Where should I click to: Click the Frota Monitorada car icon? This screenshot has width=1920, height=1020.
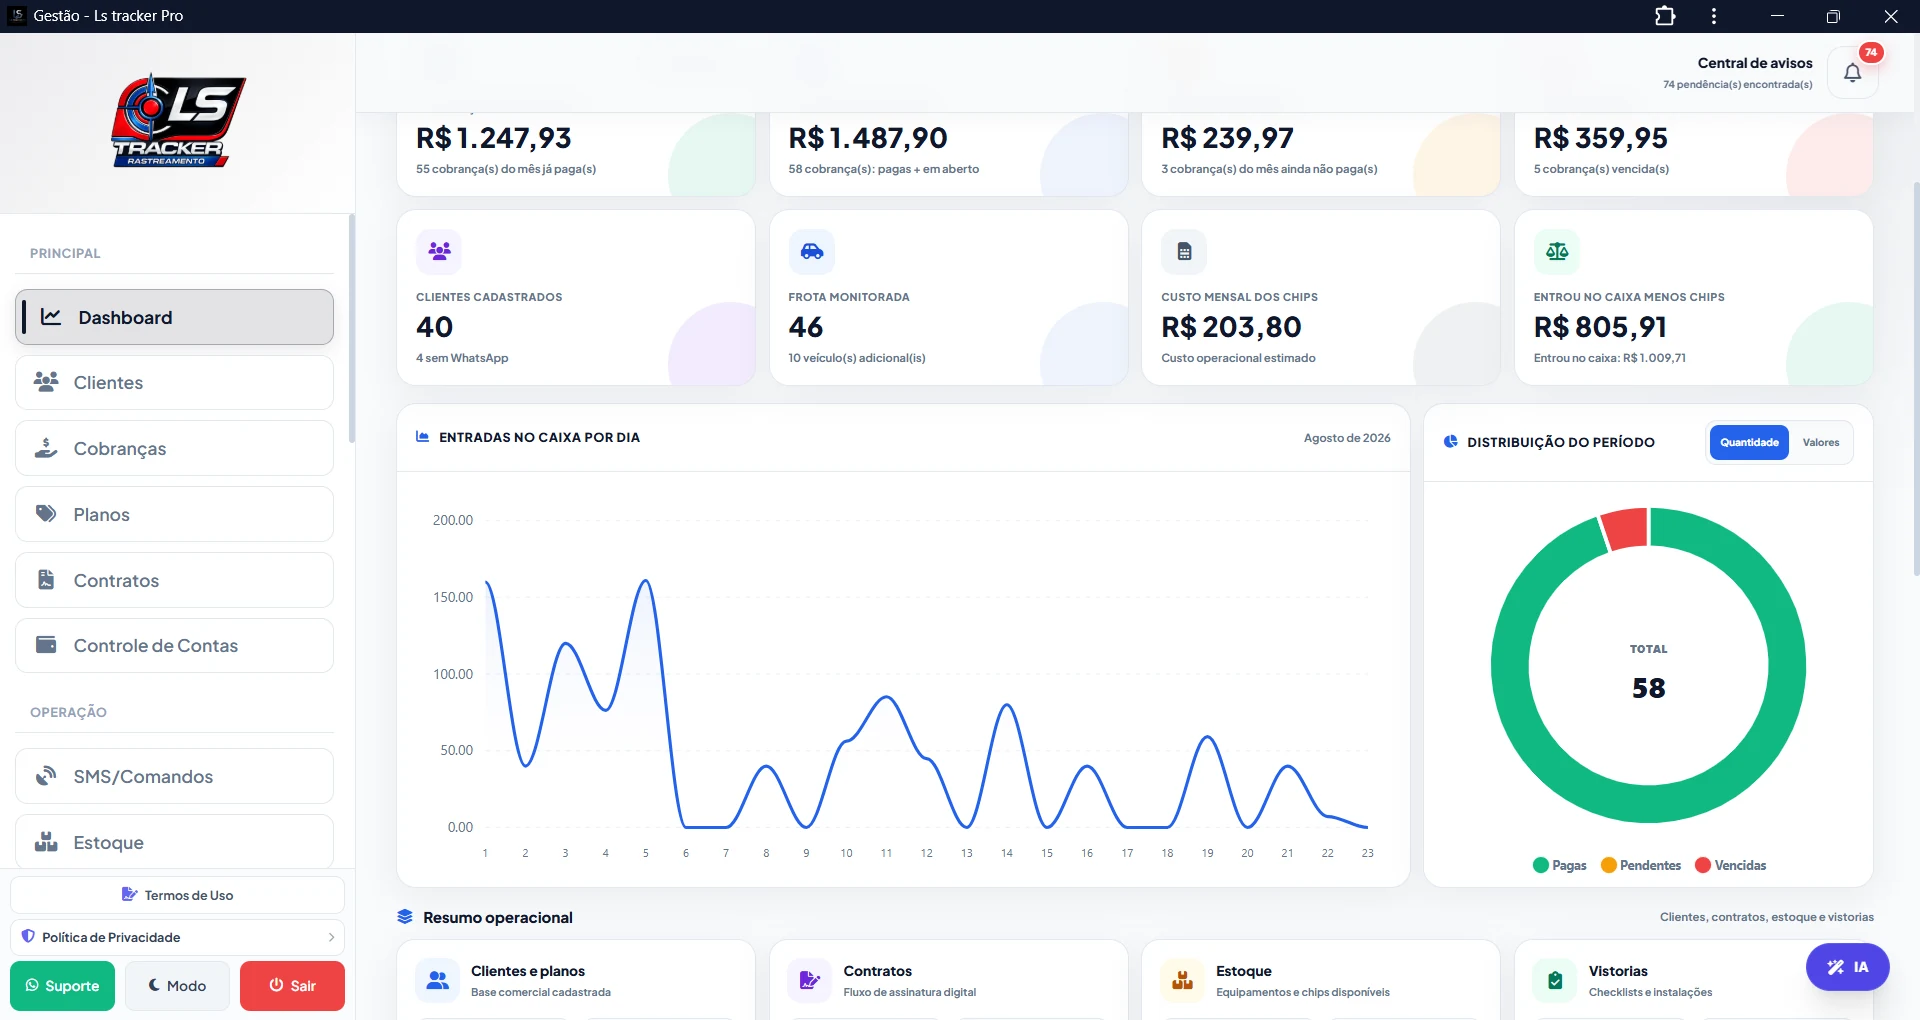tap(812, 251)
